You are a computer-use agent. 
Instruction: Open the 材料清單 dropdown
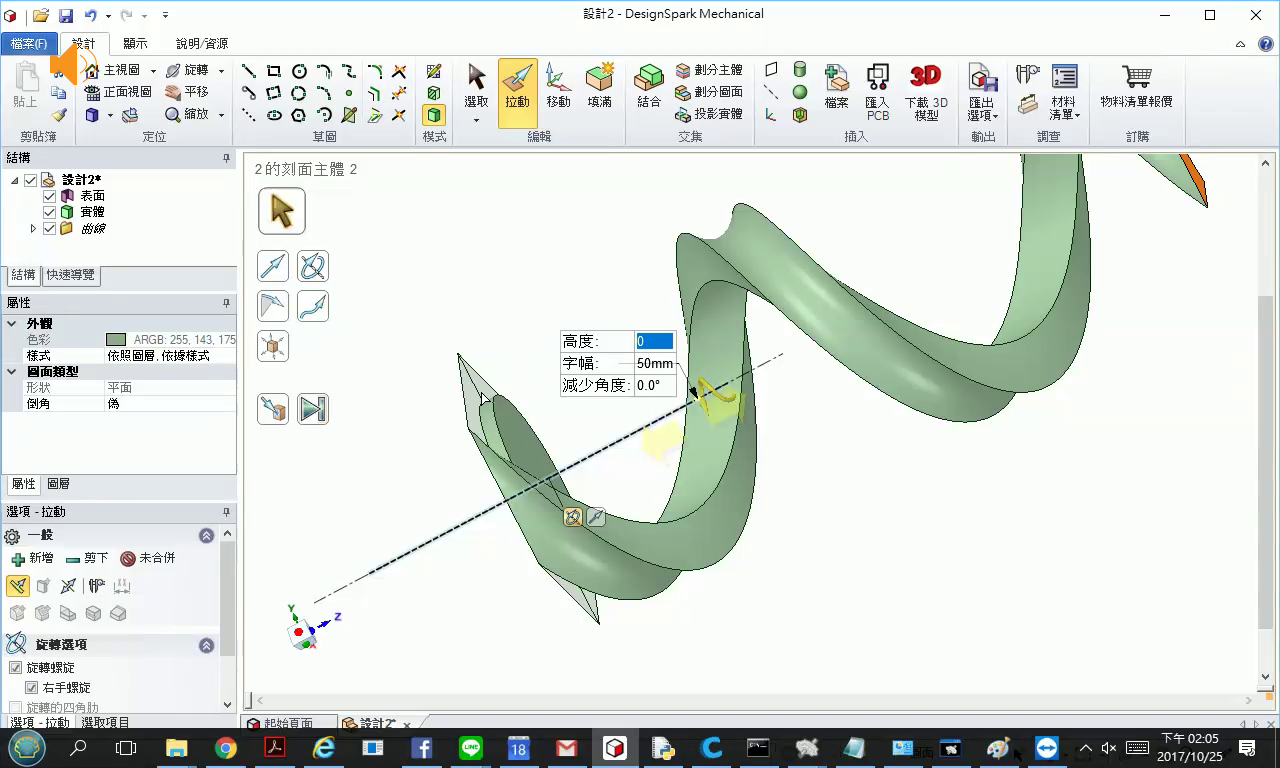[1063, 94]
